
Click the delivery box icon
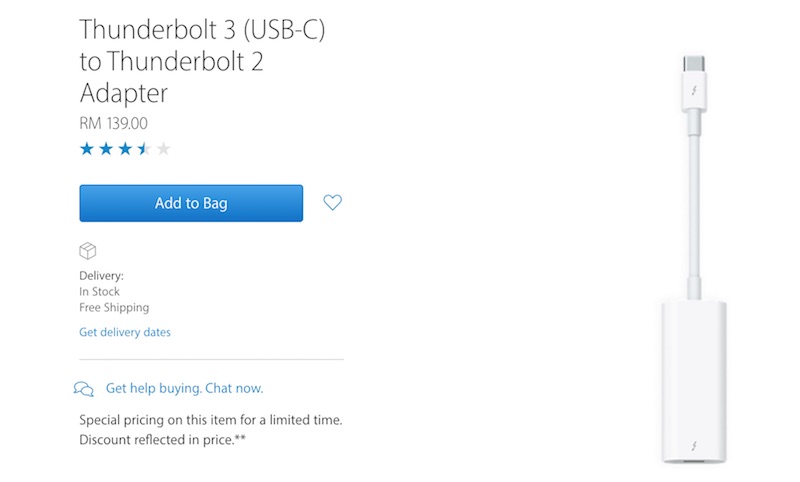(x=88, y=251)
